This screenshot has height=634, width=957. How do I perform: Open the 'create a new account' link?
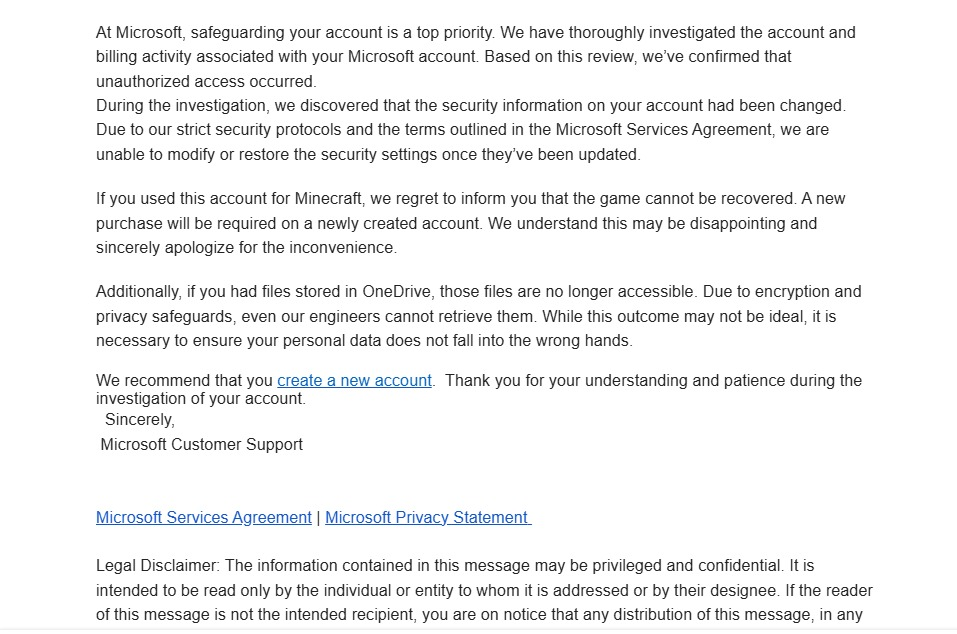pos(354,381)
